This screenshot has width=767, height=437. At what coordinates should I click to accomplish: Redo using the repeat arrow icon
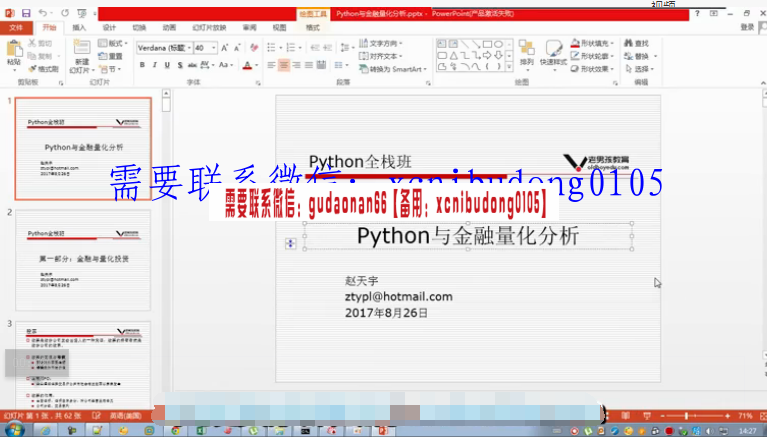(65, 13)
